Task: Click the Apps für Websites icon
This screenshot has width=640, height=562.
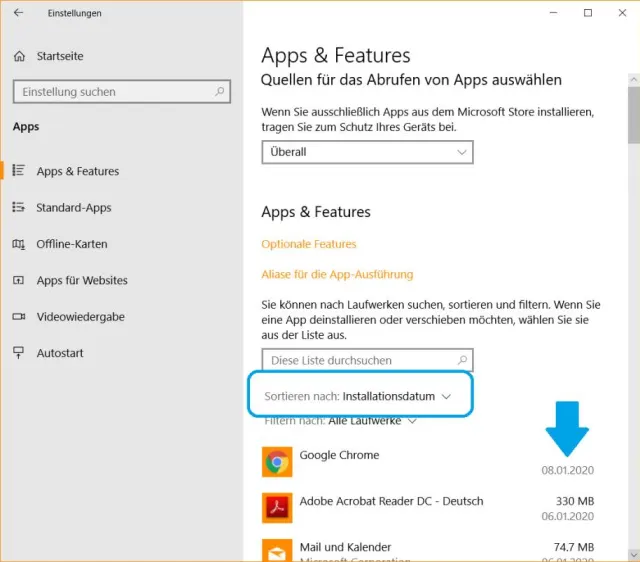Action: point(18,281)
